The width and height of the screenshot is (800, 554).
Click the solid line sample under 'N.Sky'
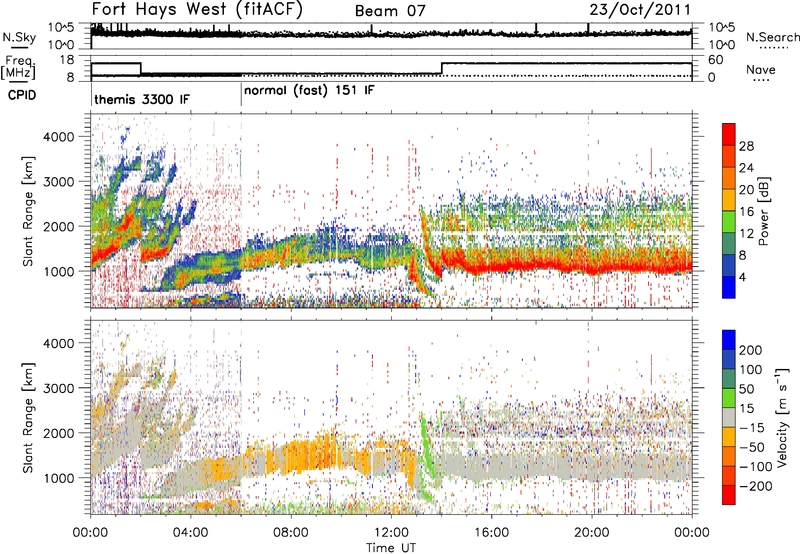(19, 46)
